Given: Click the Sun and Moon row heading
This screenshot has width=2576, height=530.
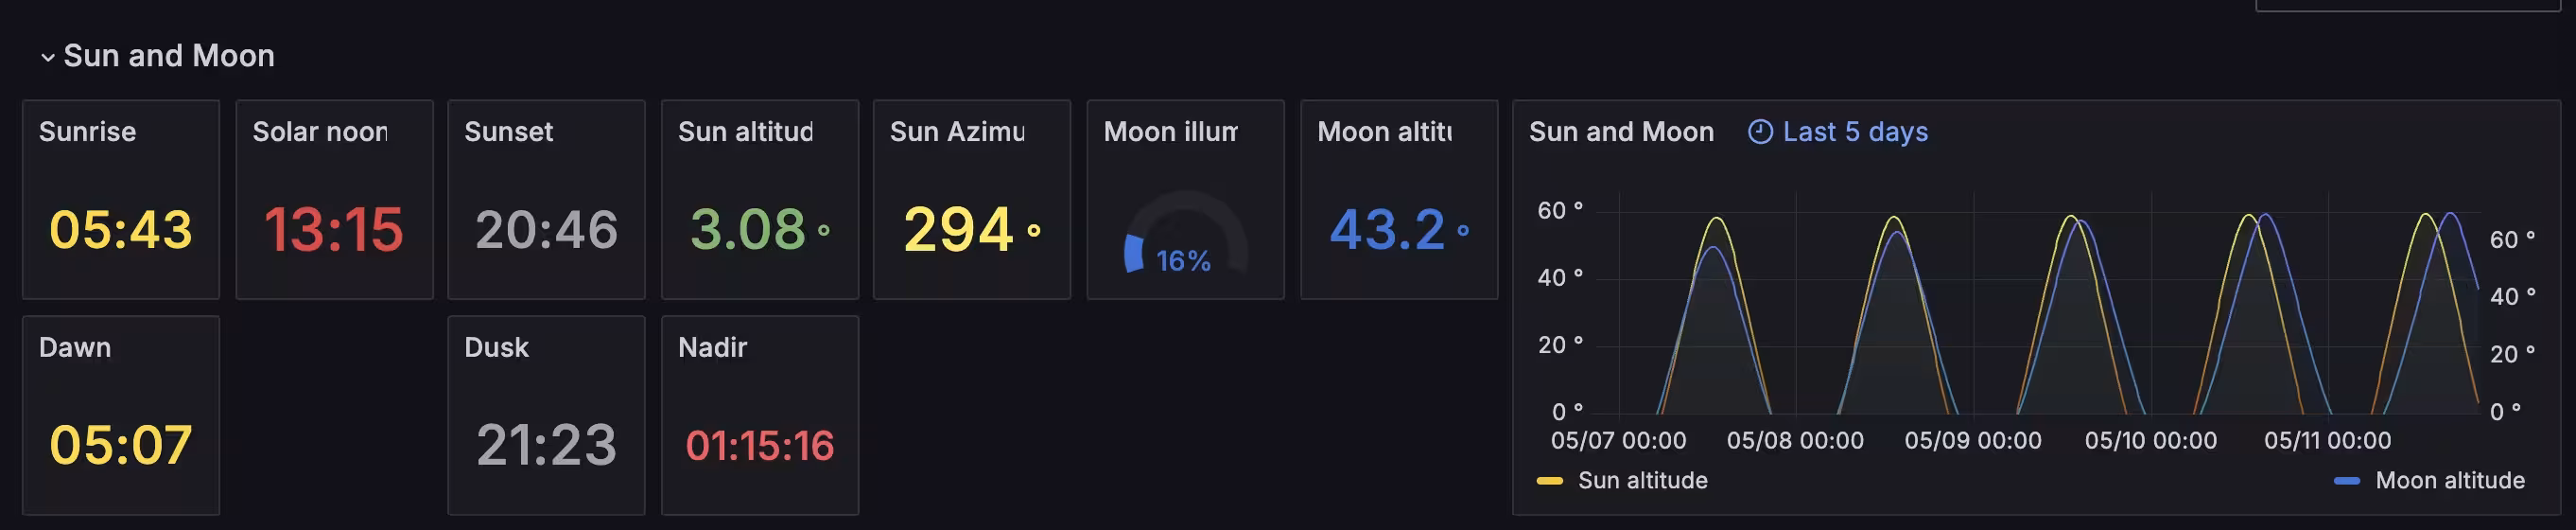Looking at the screenshot, I should [169, 56].
